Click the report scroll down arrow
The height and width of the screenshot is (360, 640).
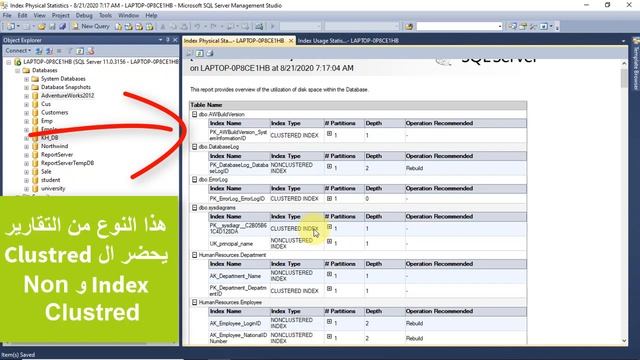(x=624, y=341)
